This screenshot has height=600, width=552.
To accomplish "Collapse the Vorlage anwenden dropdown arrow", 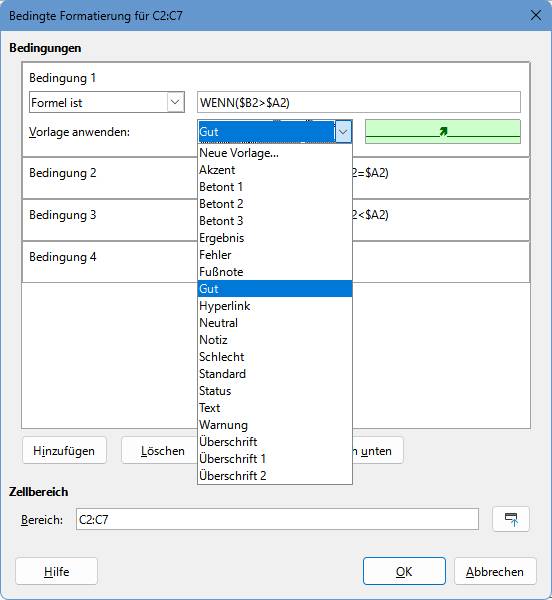I will pos(343,132).
